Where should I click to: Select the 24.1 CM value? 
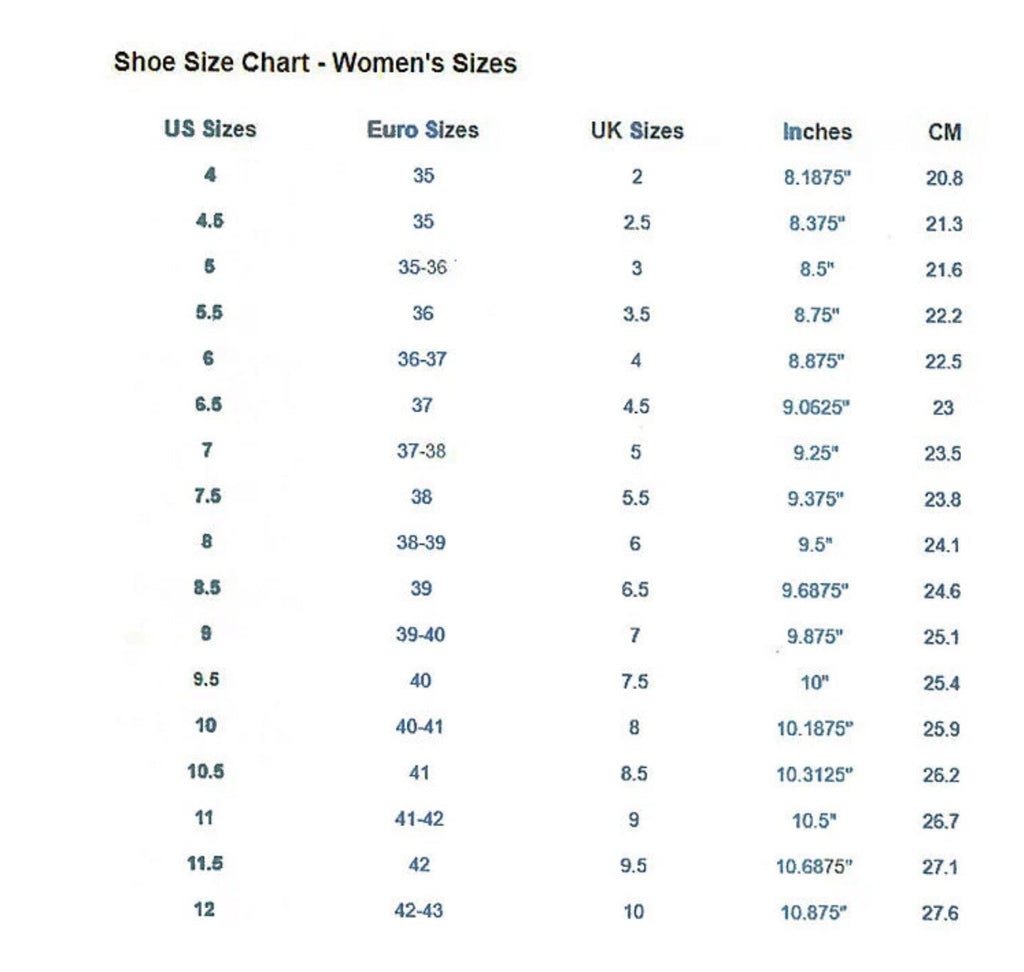click(x=942, y=545)
